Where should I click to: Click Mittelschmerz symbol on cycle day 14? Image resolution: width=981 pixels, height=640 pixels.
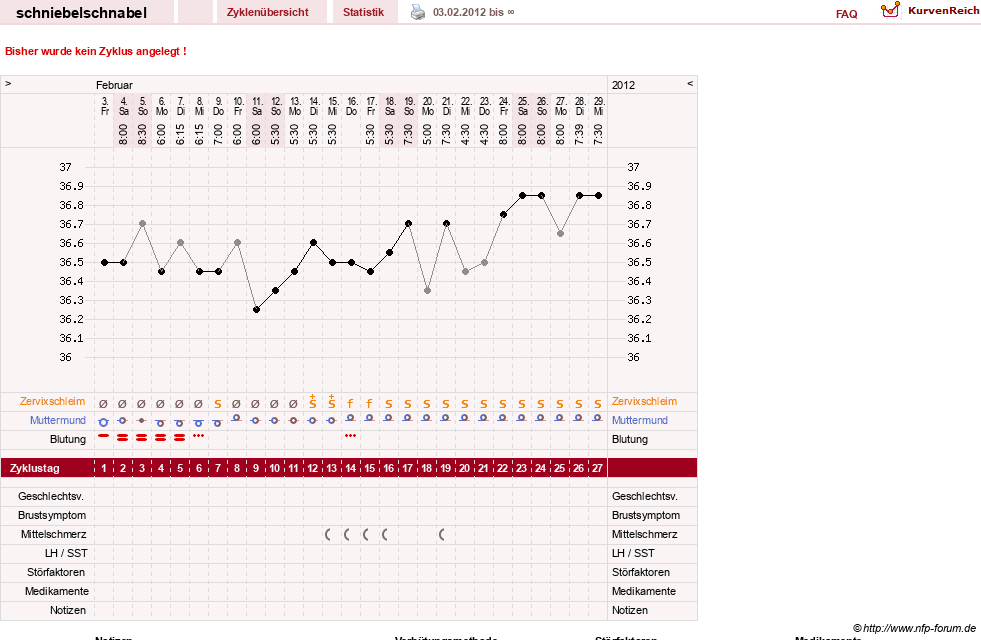[x=347, y=534]
